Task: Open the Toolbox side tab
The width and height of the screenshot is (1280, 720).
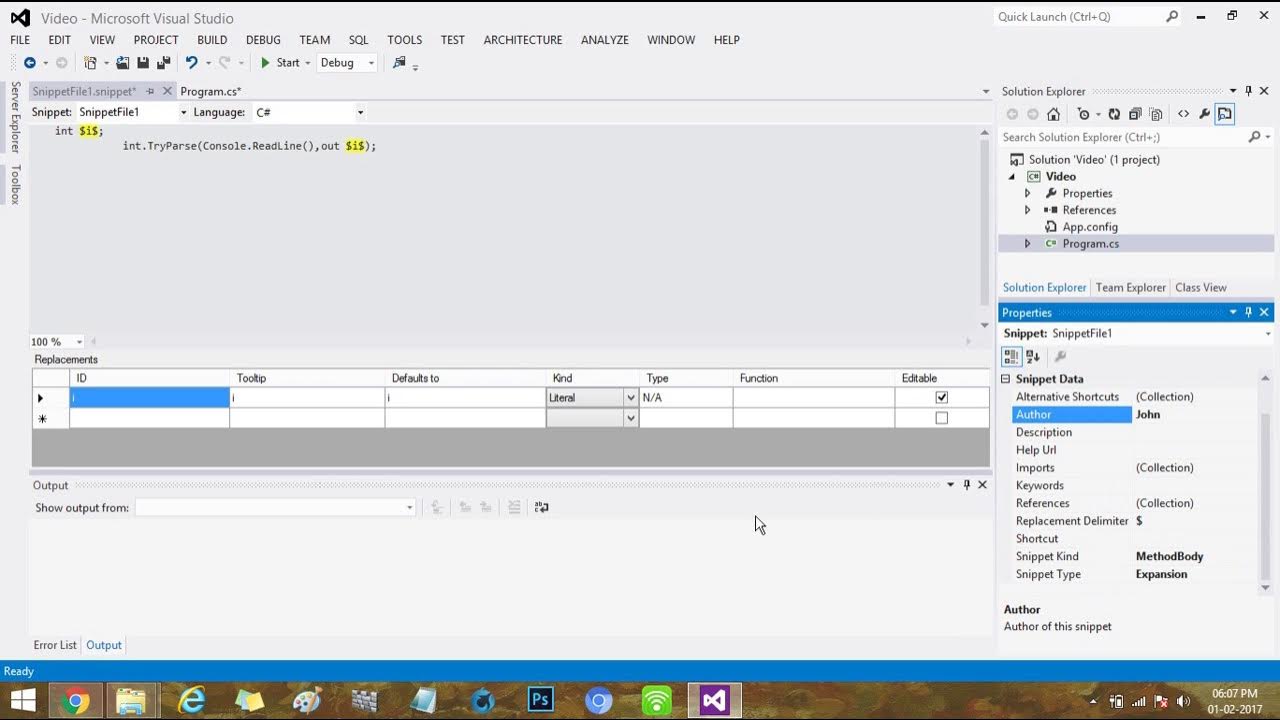Action: pyautogui.click(x=15, y=185)
